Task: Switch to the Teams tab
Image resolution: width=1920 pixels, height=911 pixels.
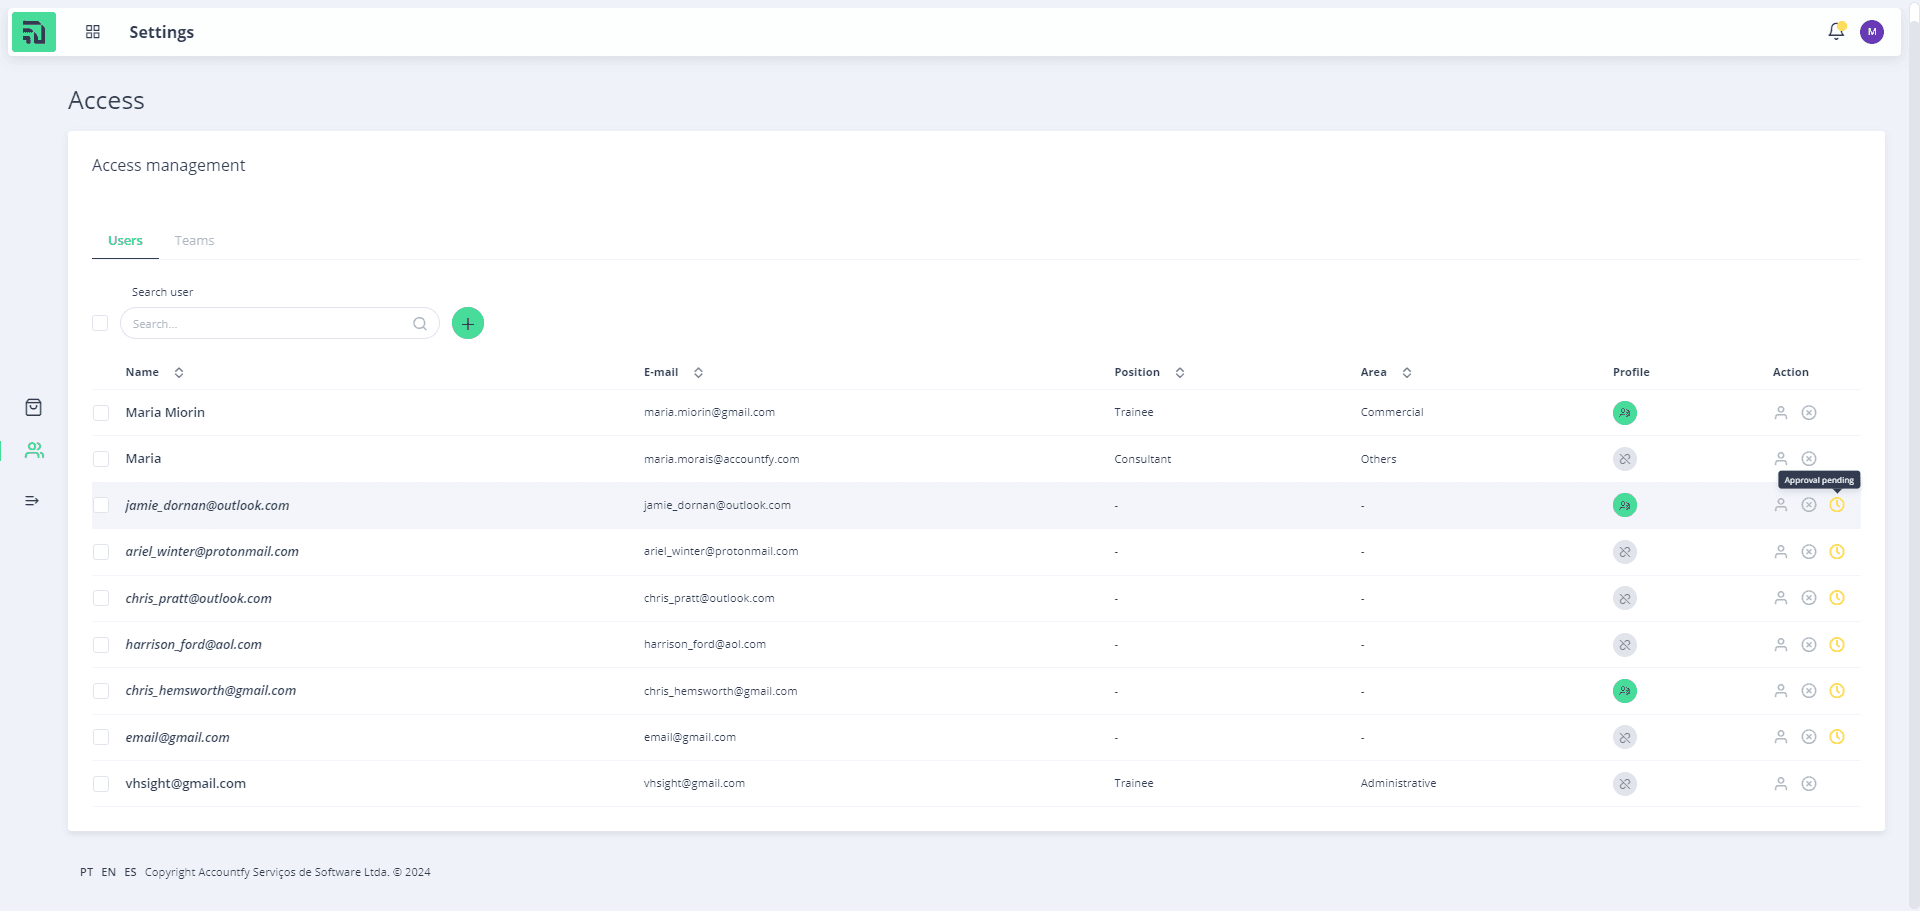Action: coord(194,241)
